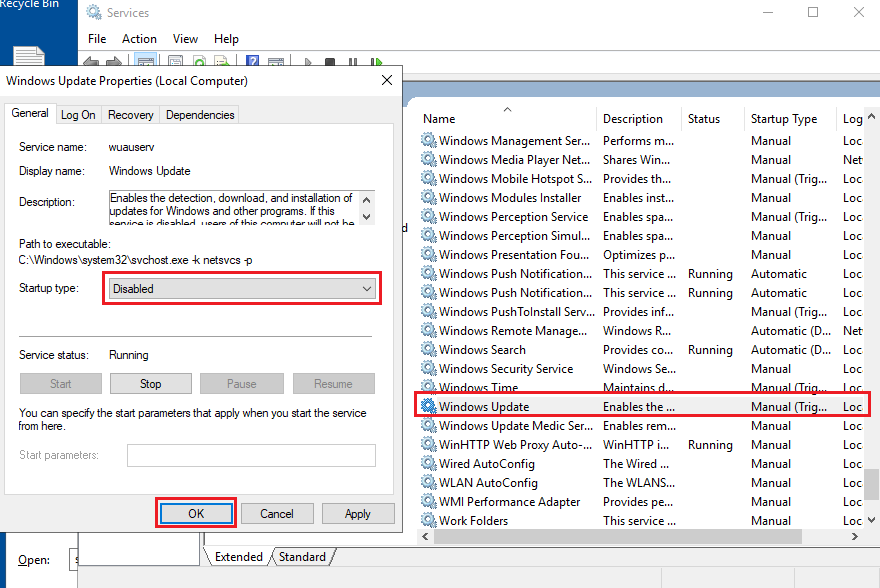This screenshot has width=880, height=588.
Task: Click the Back arrow in Services toolbar
Action: tap(91, 61)
